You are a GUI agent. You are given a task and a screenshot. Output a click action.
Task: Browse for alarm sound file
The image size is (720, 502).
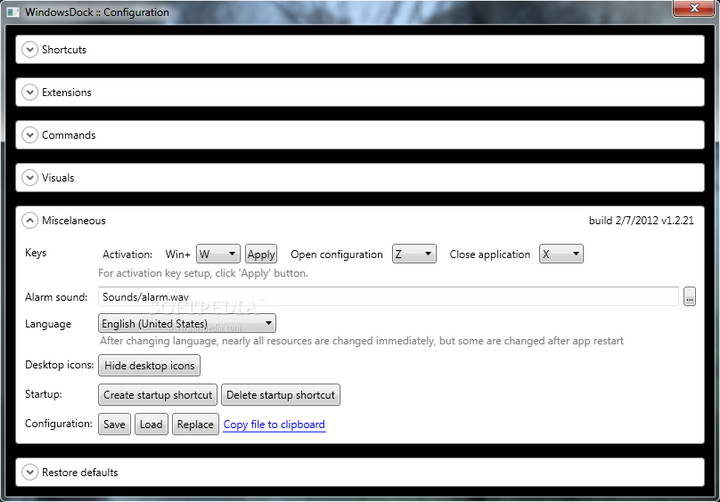tap(689, 297)
